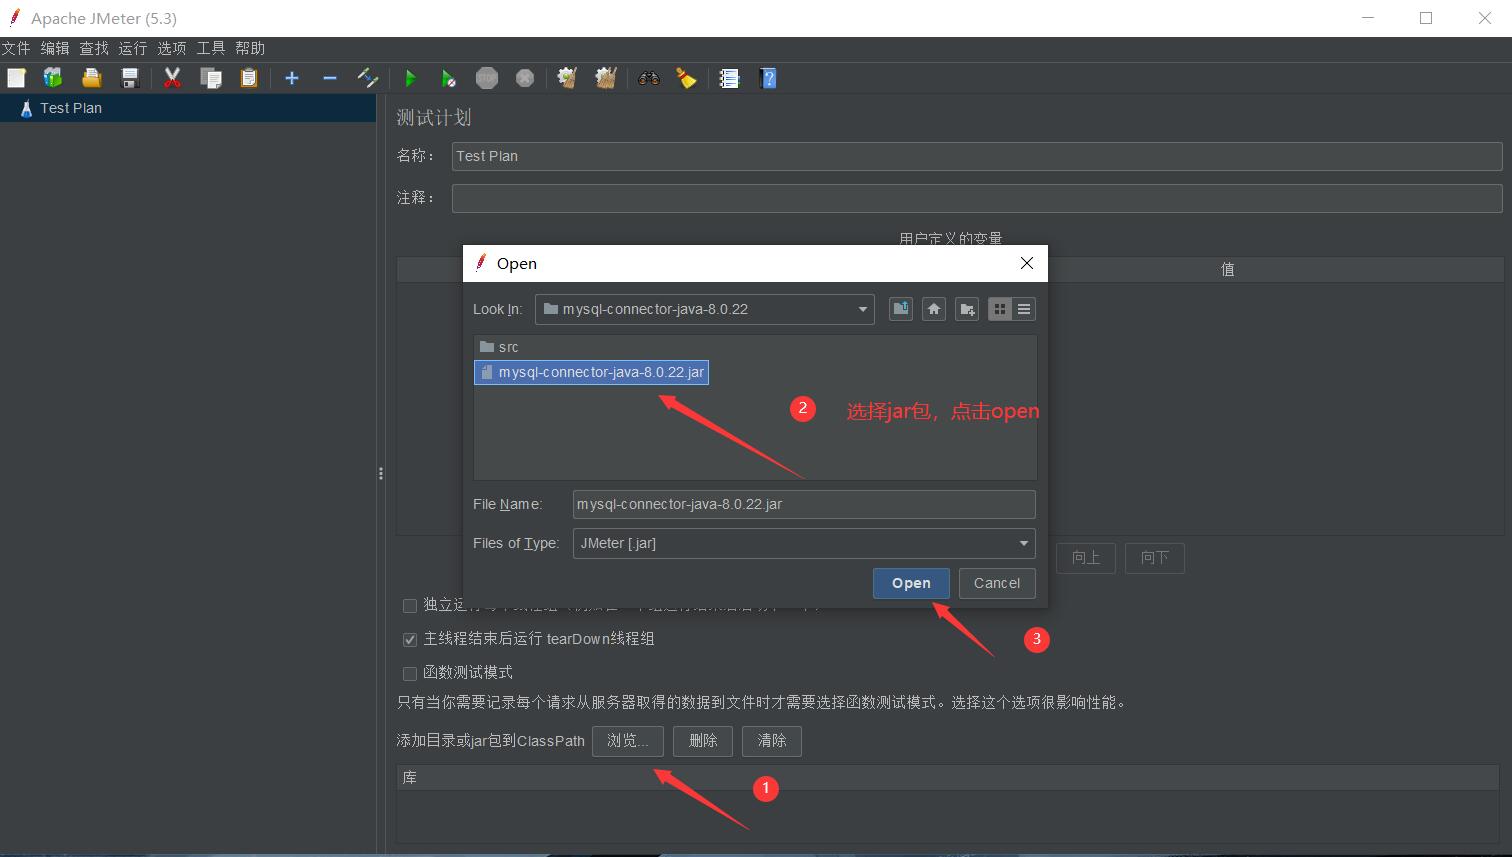Click the Clear All results icon
The height and width of the screenshot is (857, 1512).
click(606, 78)
